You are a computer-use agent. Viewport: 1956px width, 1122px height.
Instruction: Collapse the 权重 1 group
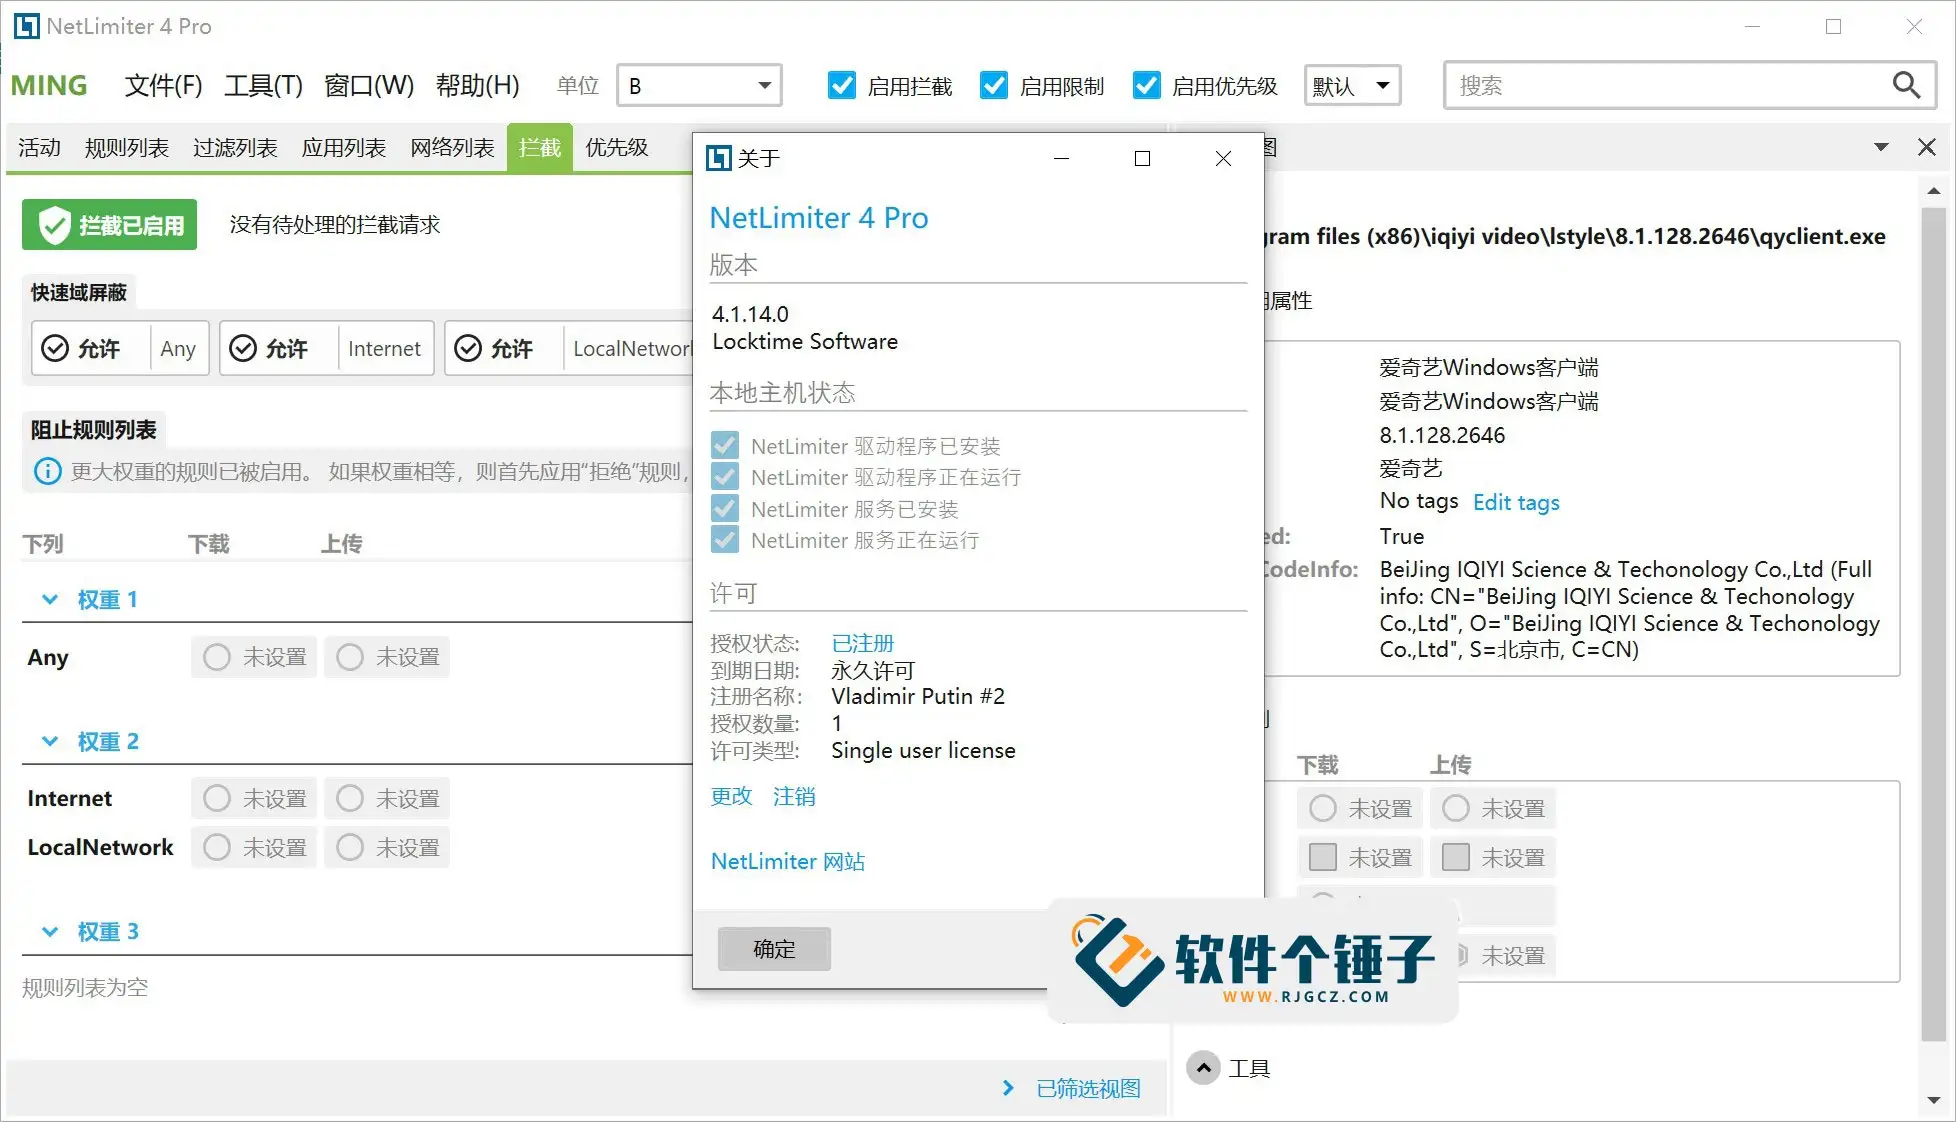(50, 599)
